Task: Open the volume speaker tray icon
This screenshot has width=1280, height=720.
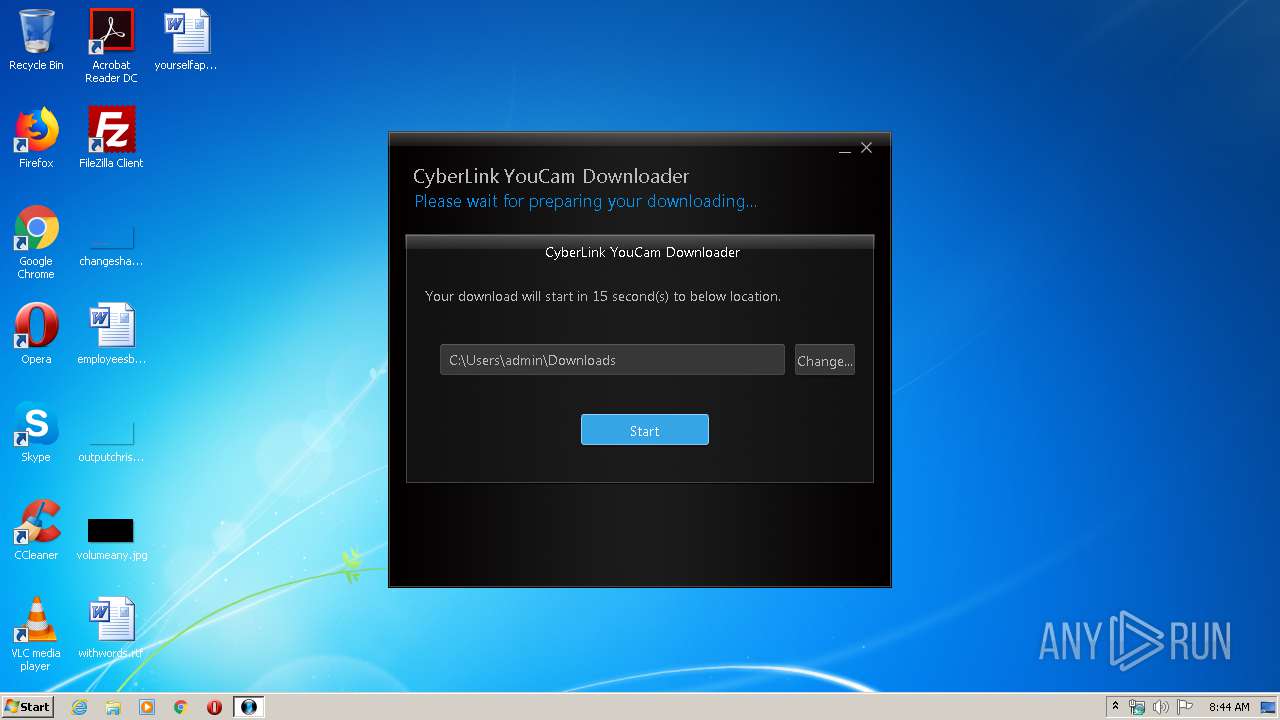Action: (x=1161, y=707)
